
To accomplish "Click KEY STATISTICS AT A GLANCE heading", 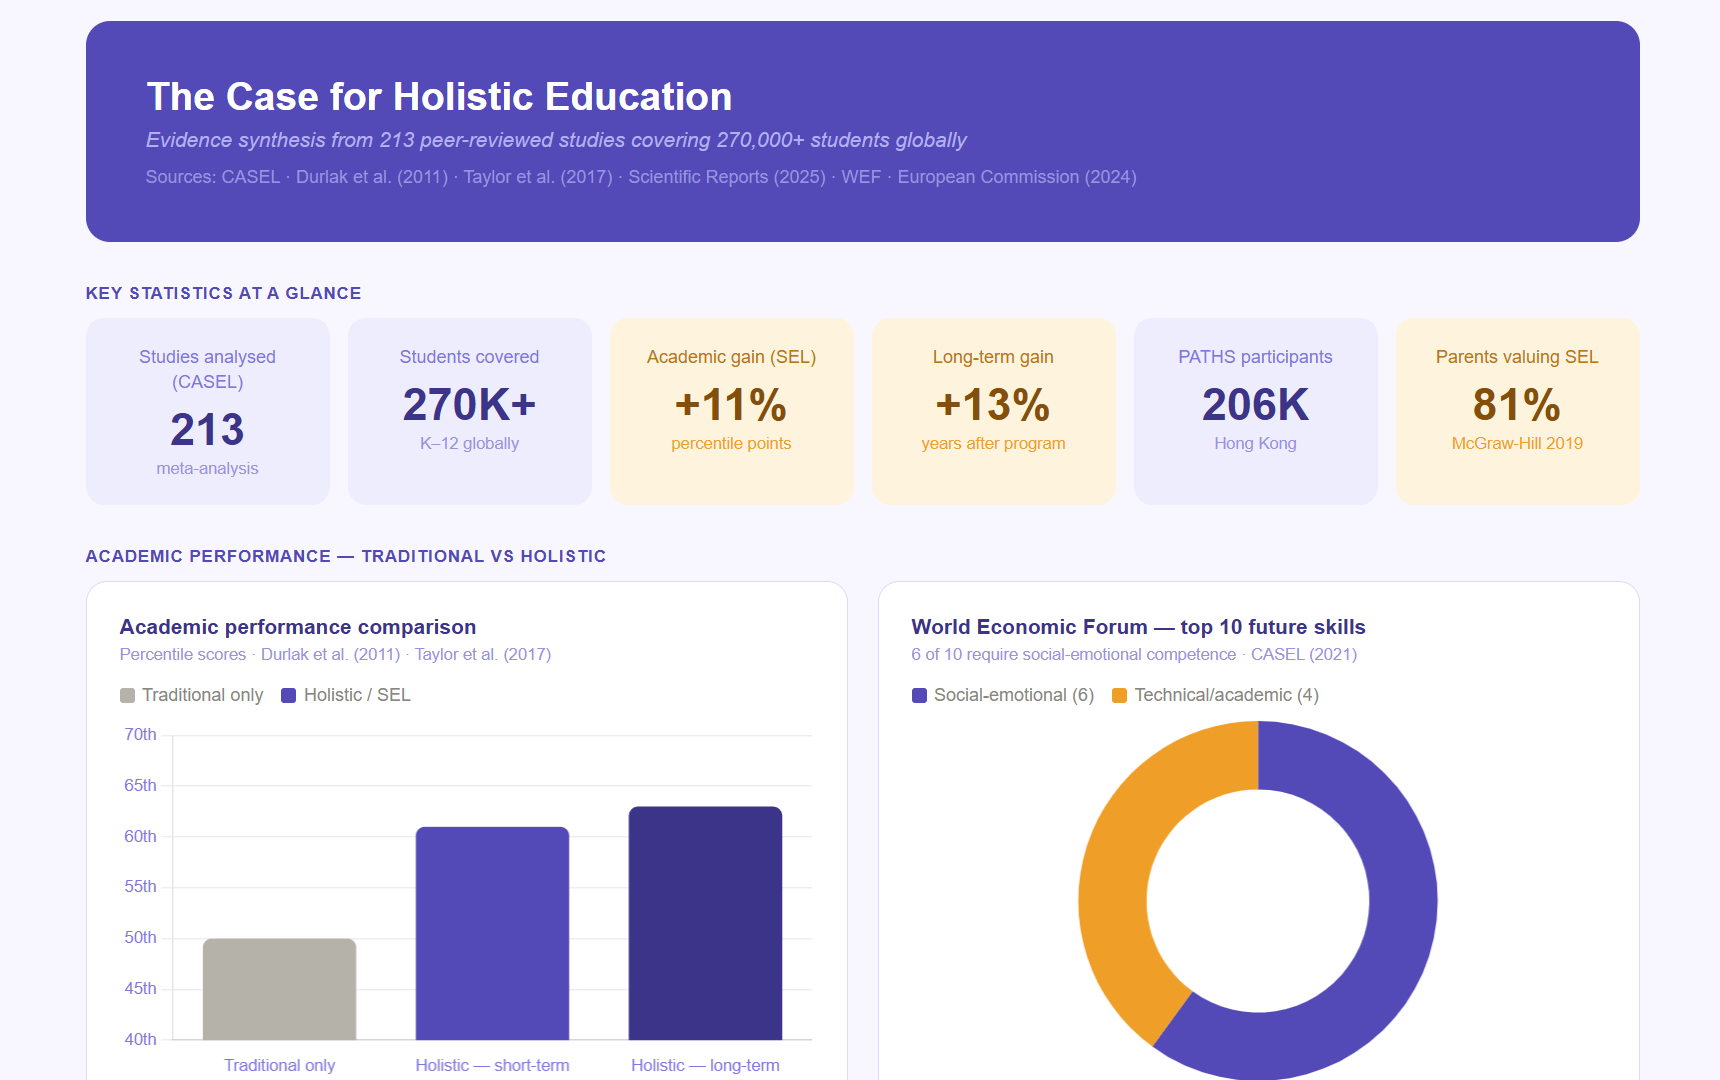I will point(224,293).
